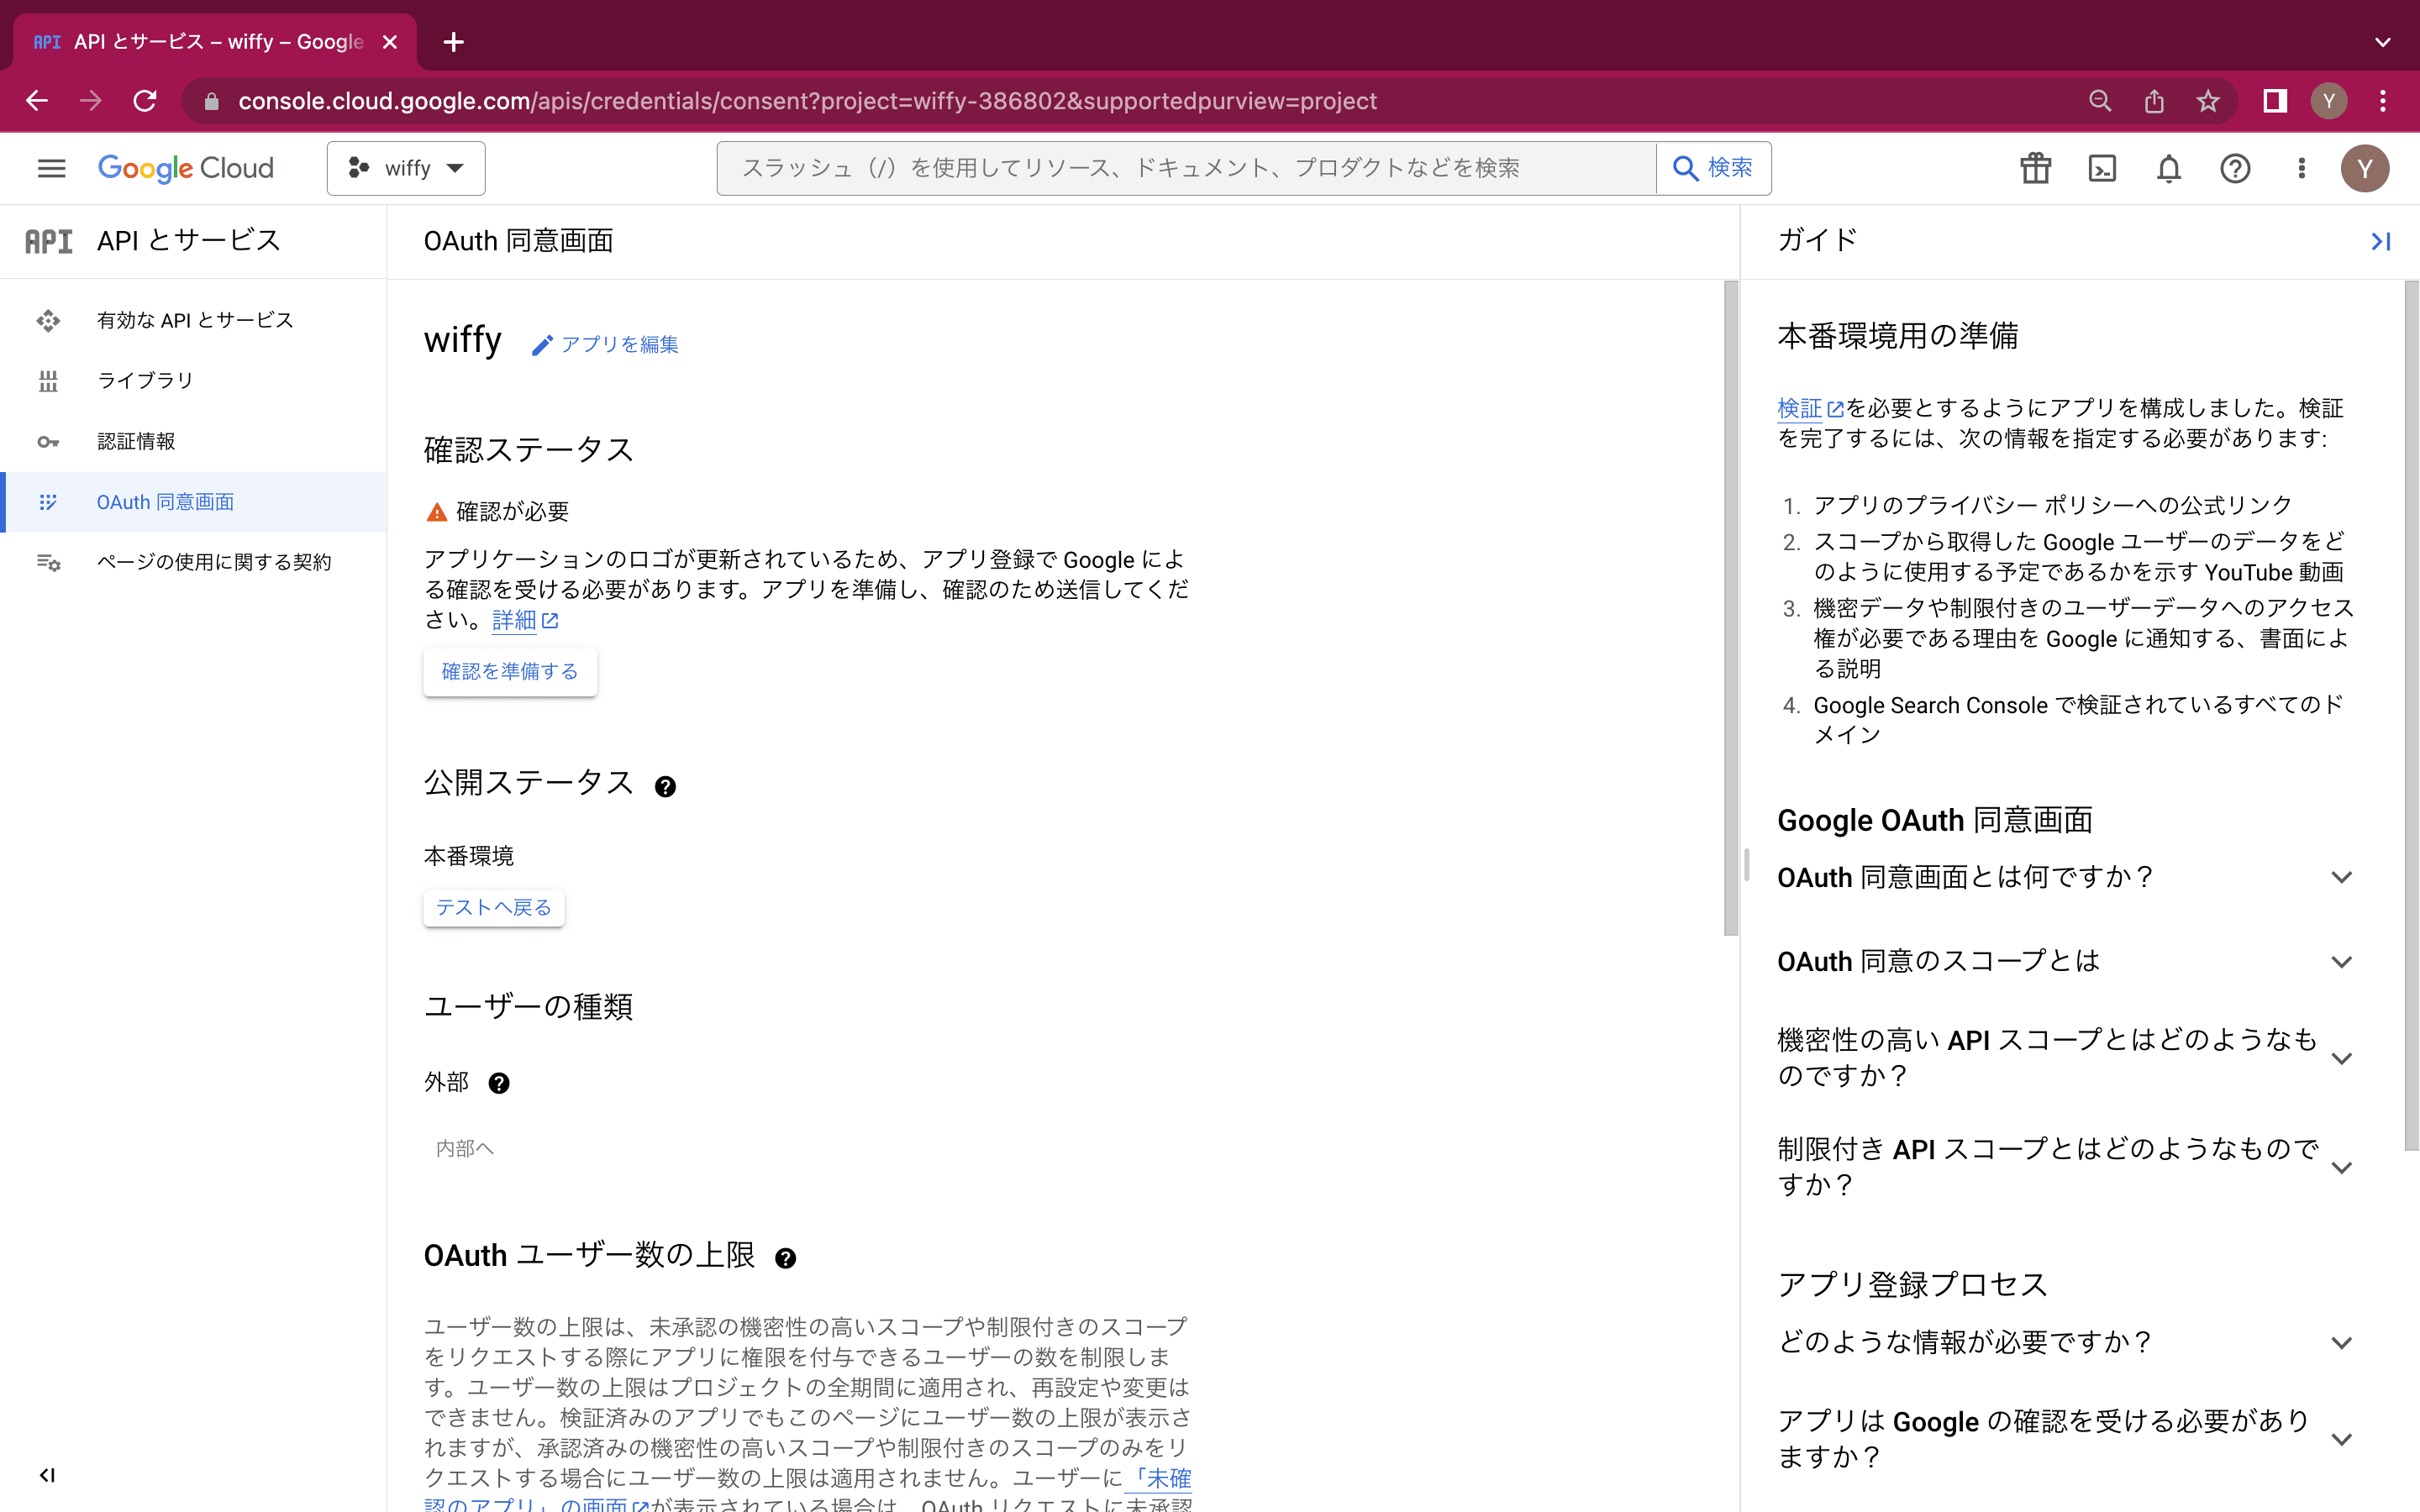This screenshot has height=1512, width=2420.
Task: Open the help question mark menu
Action: pyautogui.click(x=2235, y=168)
